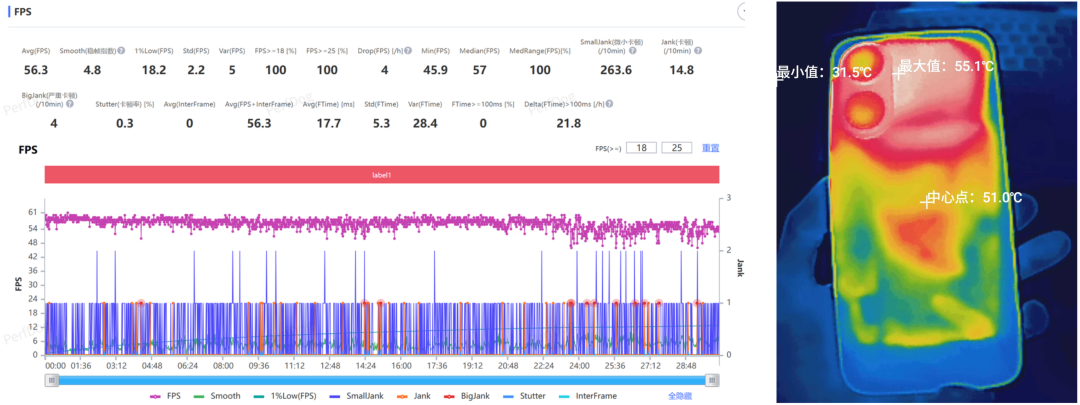The width and height of the screenshot is (1080, 405).
Task: Click help icon next to SmallJank (/10min)
Action: tap(633, 50)
